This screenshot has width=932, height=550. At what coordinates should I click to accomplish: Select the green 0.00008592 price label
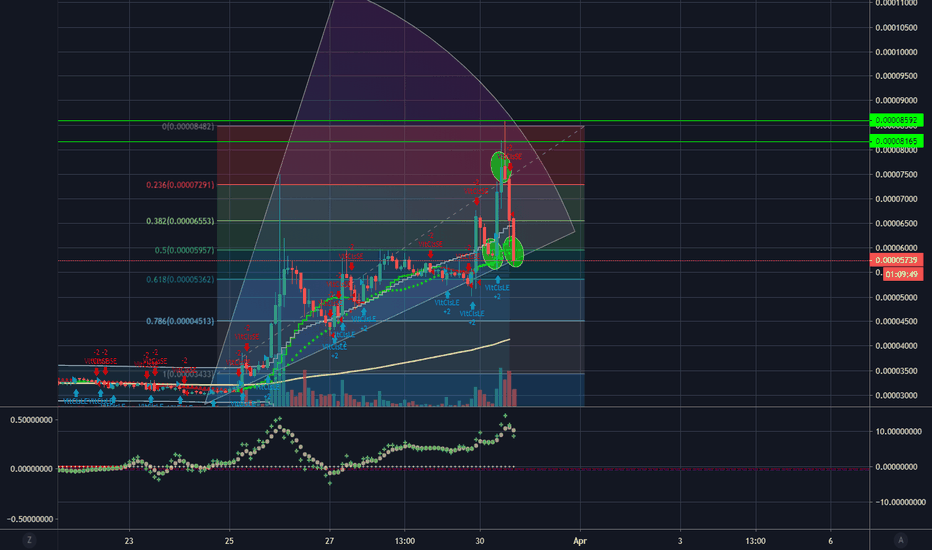click(896, 120)
